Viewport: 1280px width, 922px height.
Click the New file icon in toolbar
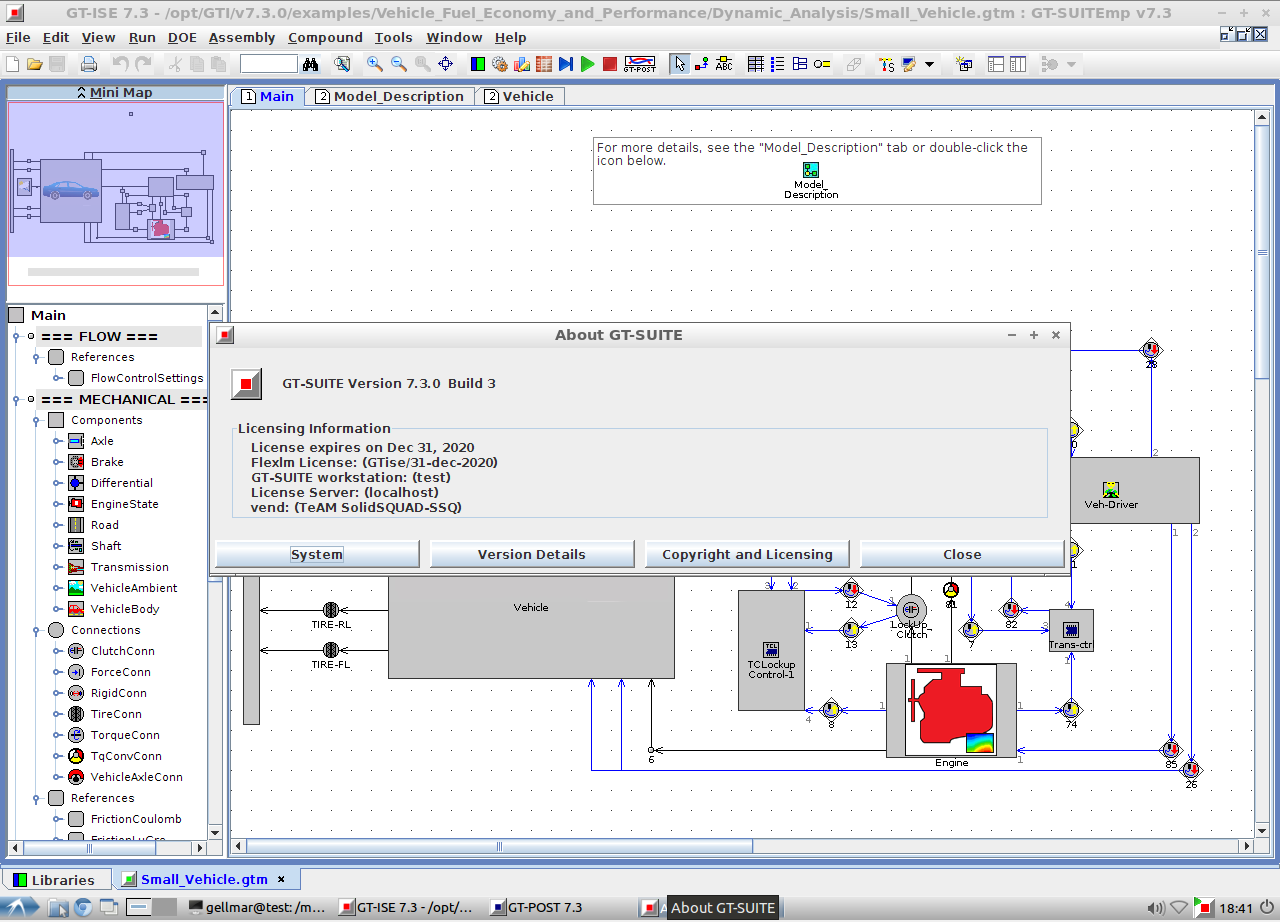tap(13, 64)
